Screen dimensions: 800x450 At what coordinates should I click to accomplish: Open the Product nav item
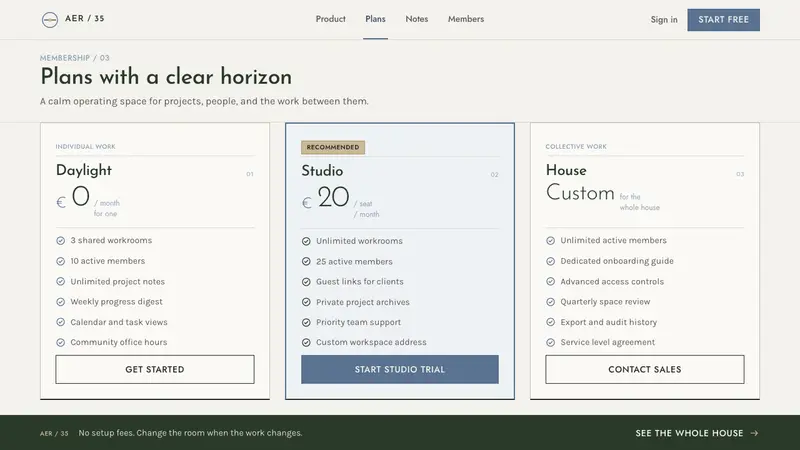[x=331, y=19]
